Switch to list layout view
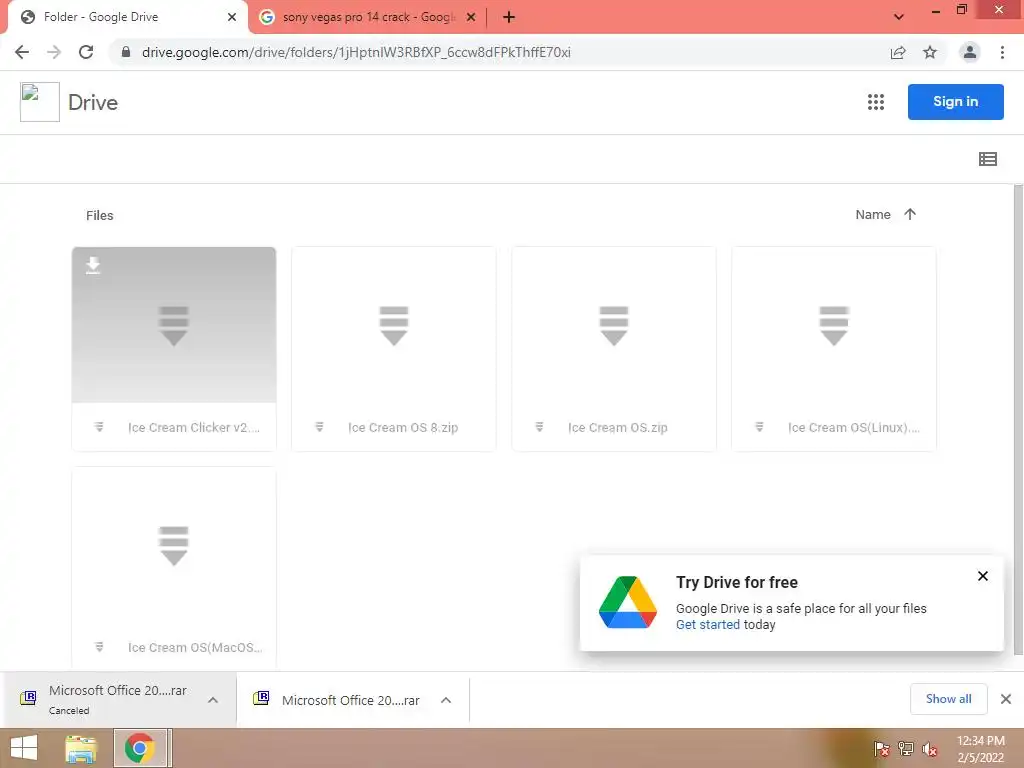Image resolution: width=1024 pixels, height=768 pixels. click(x=987, y=159)
